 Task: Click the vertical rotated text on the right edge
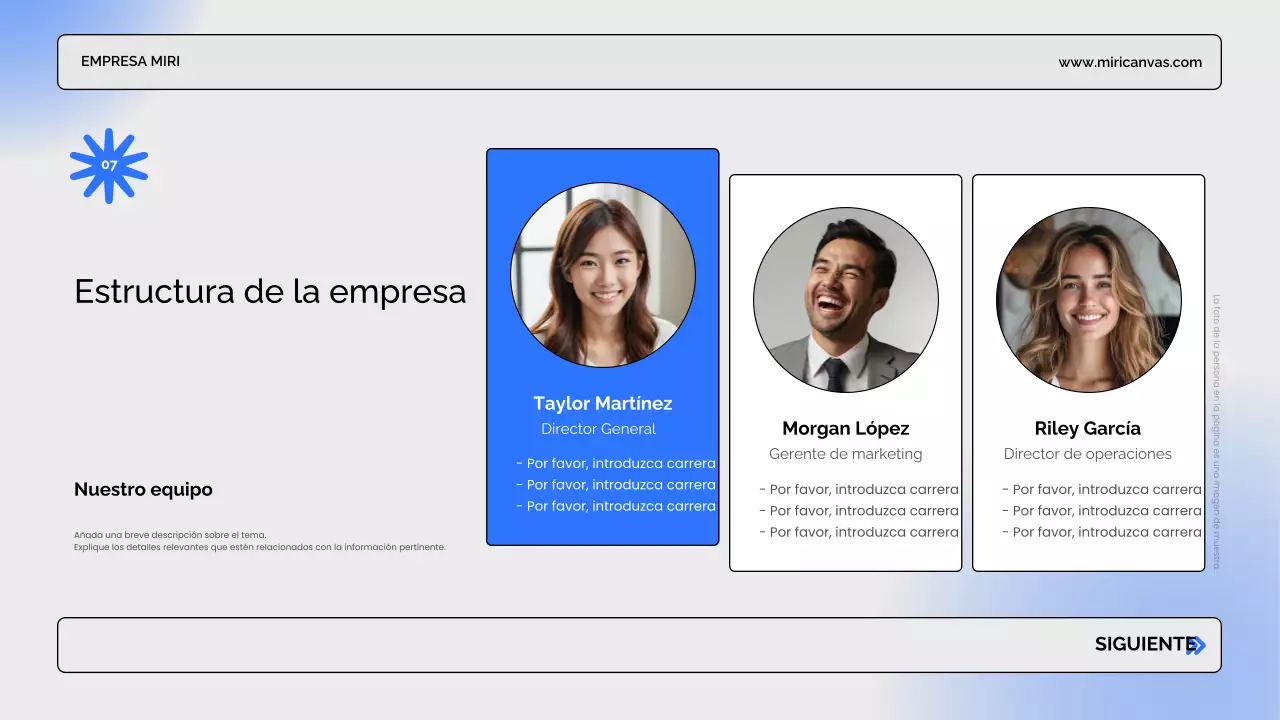[x=1216, y=430]
